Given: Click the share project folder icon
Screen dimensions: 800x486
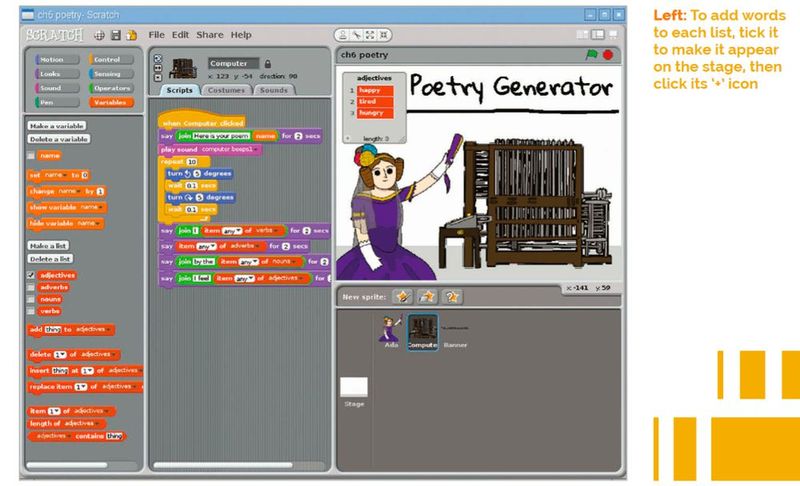Looking at the screenshot, I should click(132, 35).
